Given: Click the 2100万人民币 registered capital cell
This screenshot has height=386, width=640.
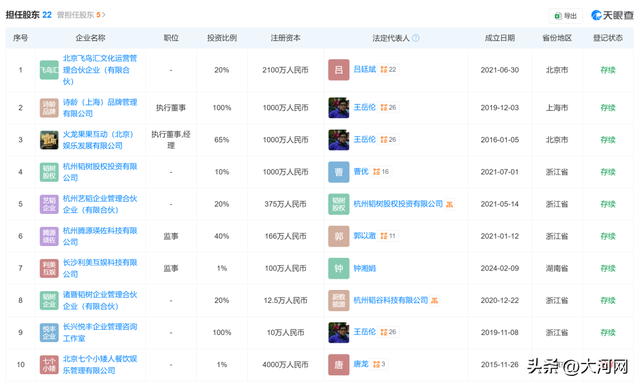Looking at the screenshot, I should point(285,70).
